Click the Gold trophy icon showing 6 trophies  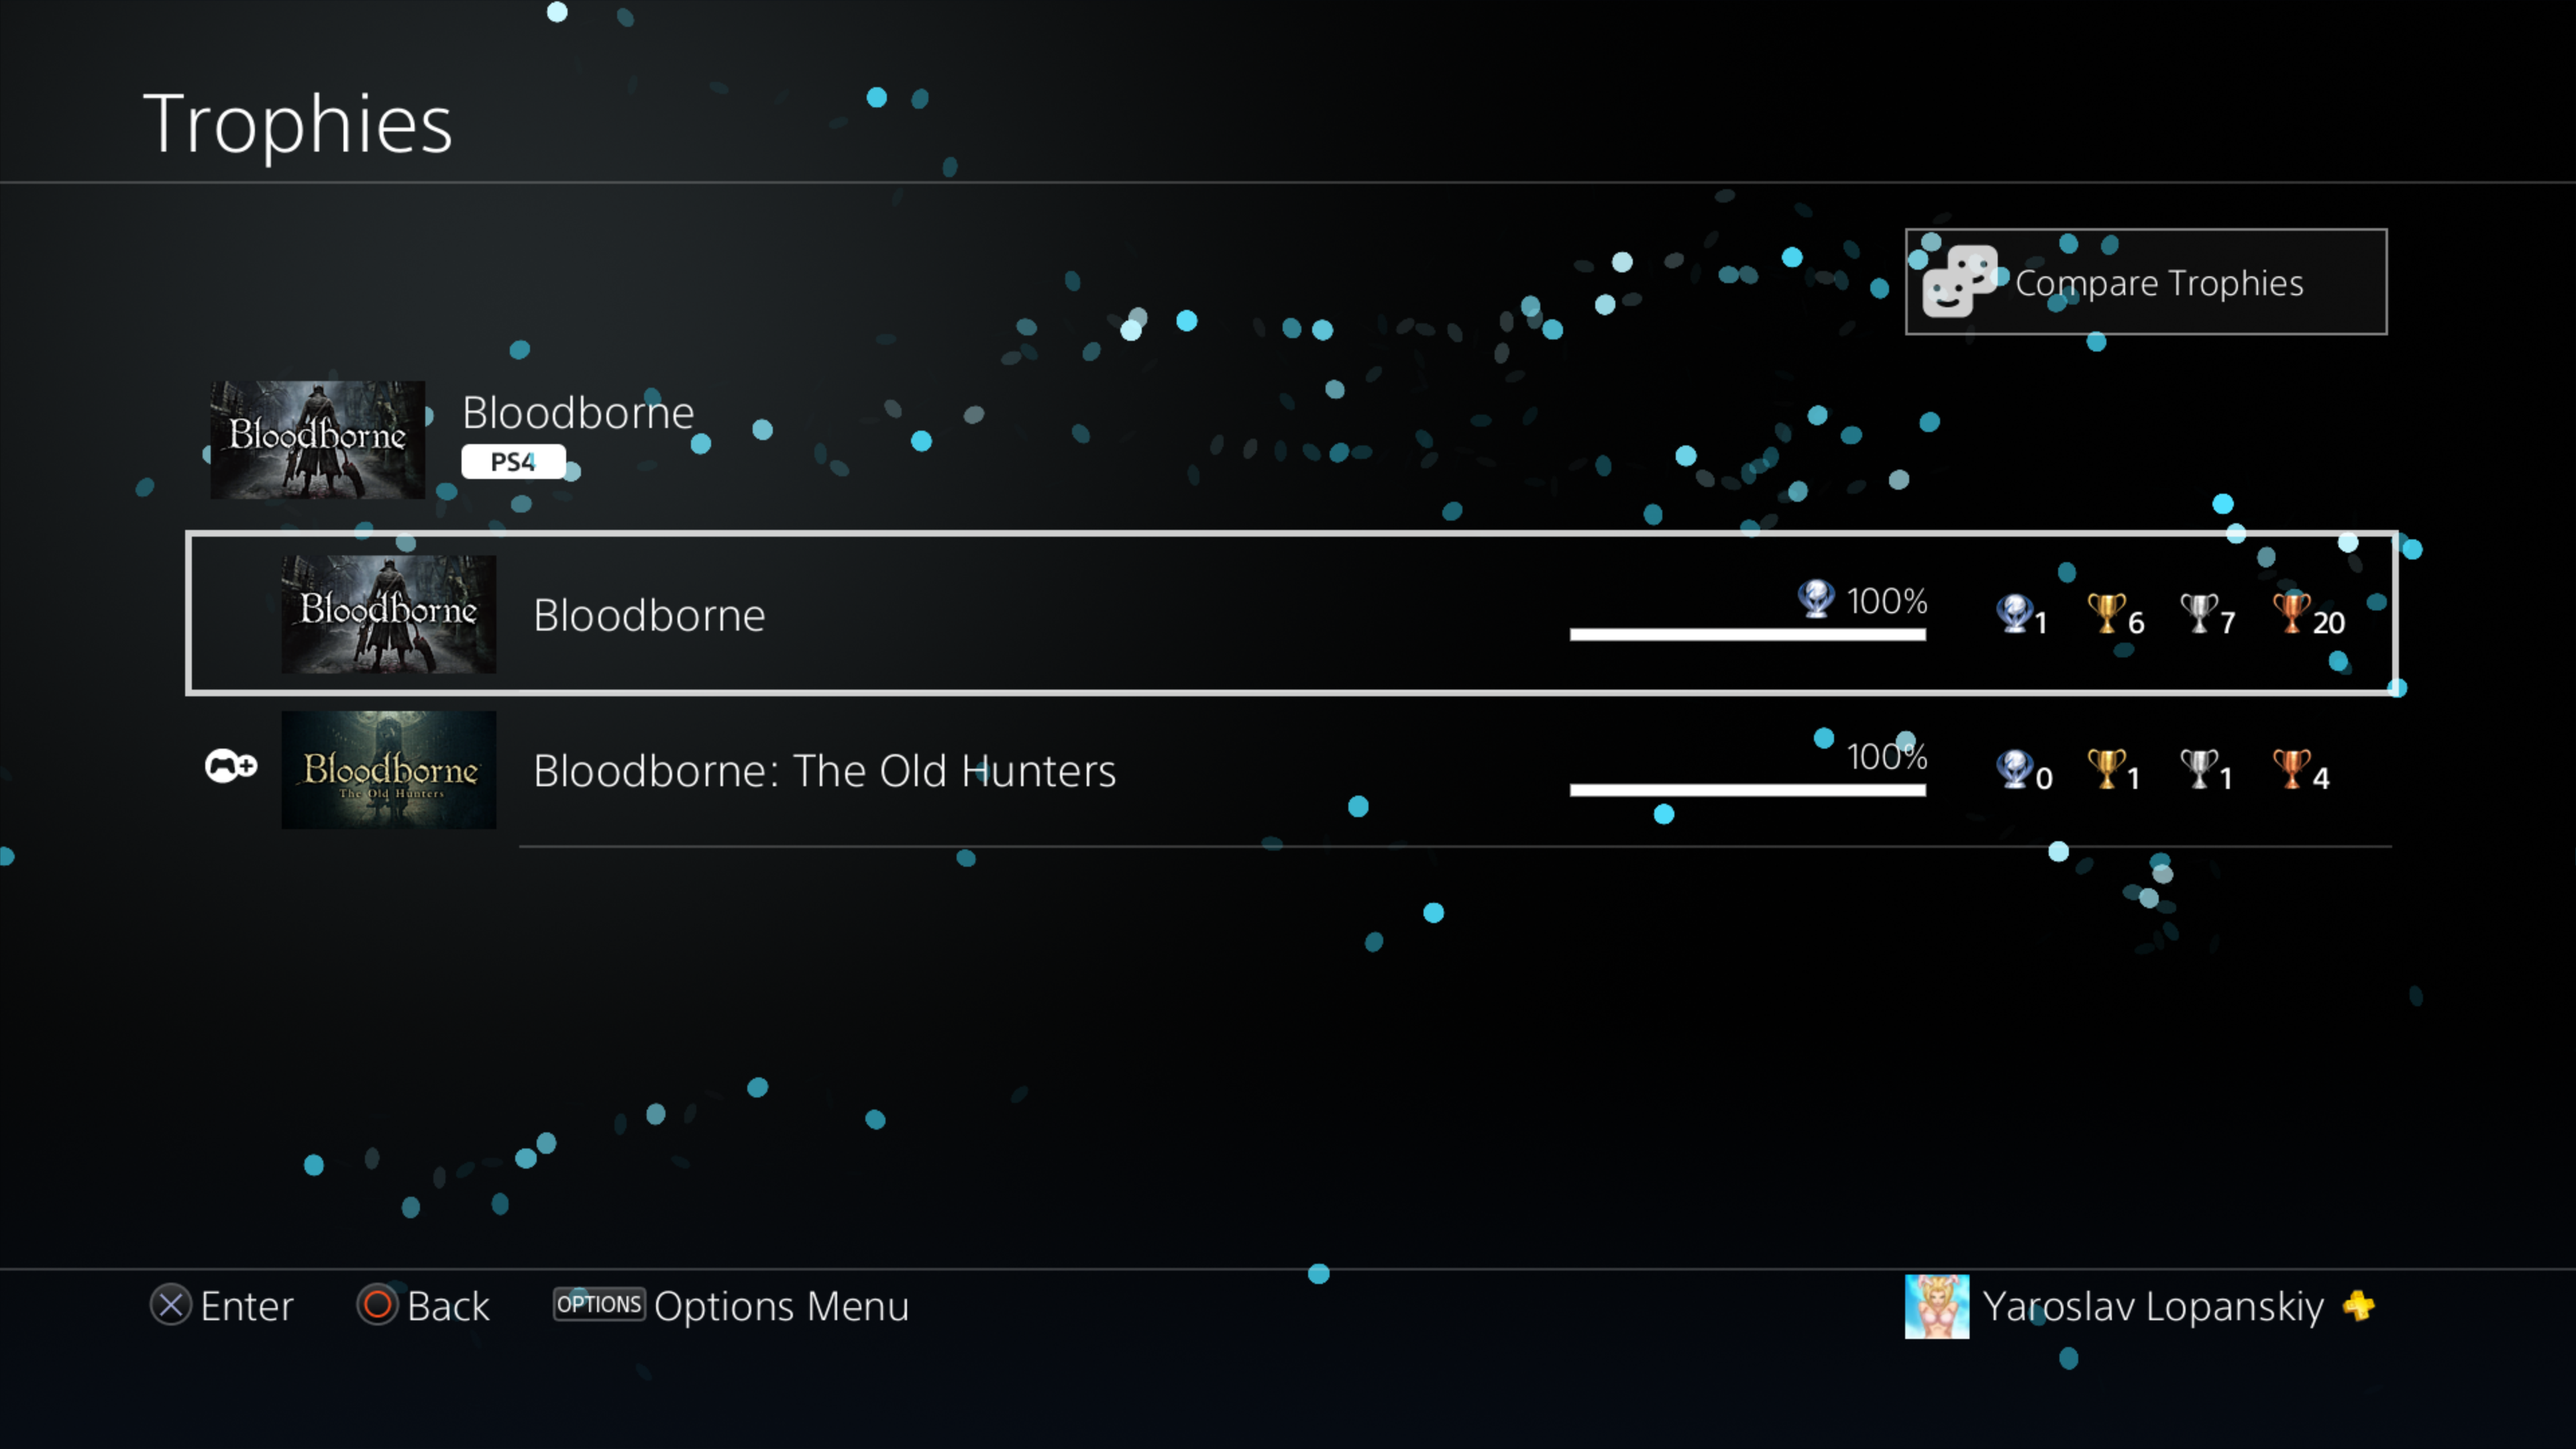(2109, 616)
